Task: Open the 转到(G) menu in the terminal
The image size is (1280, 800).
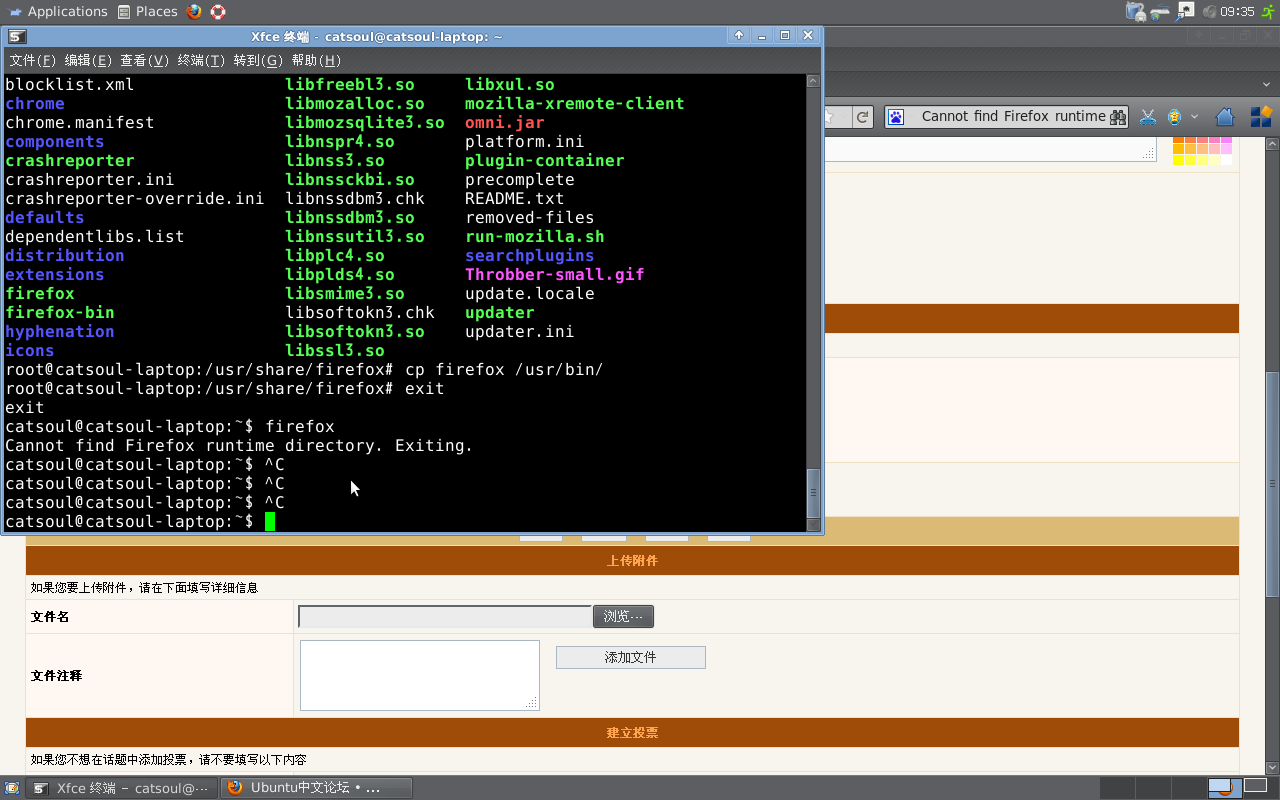Action: pyautogui.click(x=258, y=61)
